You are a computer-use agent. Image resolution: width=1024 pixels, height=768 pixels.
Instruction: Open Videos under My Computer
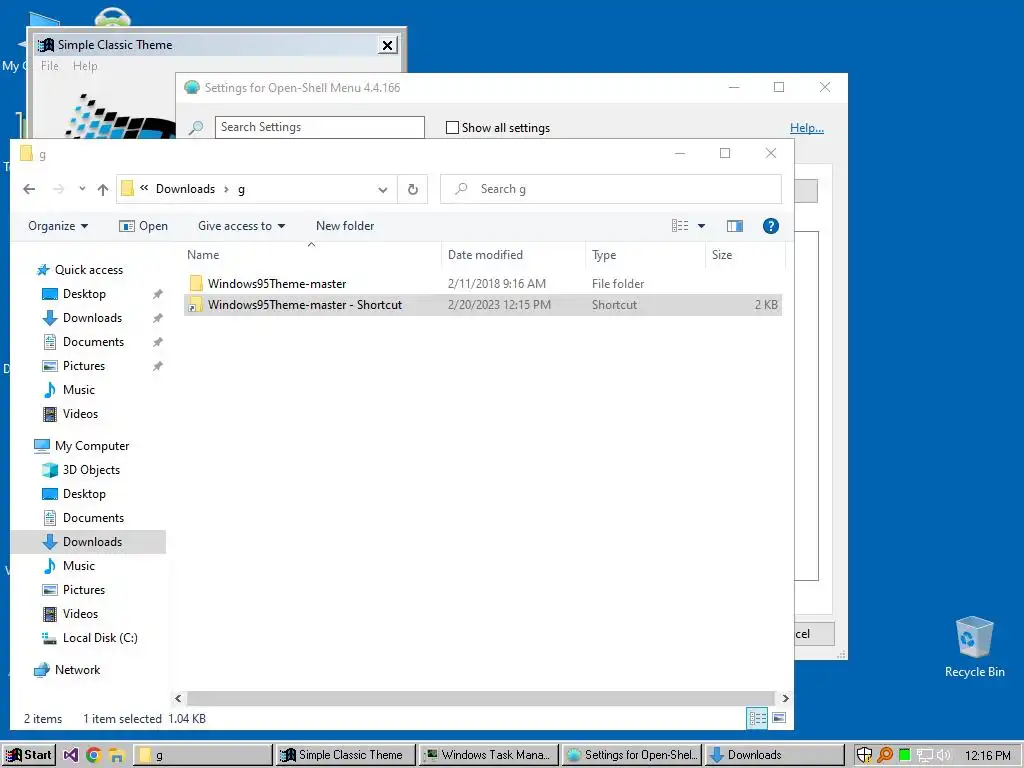80,614
